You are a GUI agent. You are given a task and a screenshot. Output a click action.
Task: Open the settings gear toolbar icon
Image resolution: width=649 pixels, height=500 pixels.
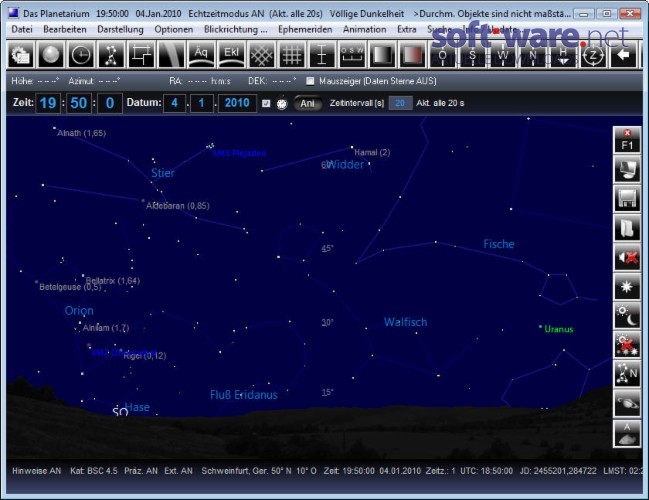click(21, 55)
